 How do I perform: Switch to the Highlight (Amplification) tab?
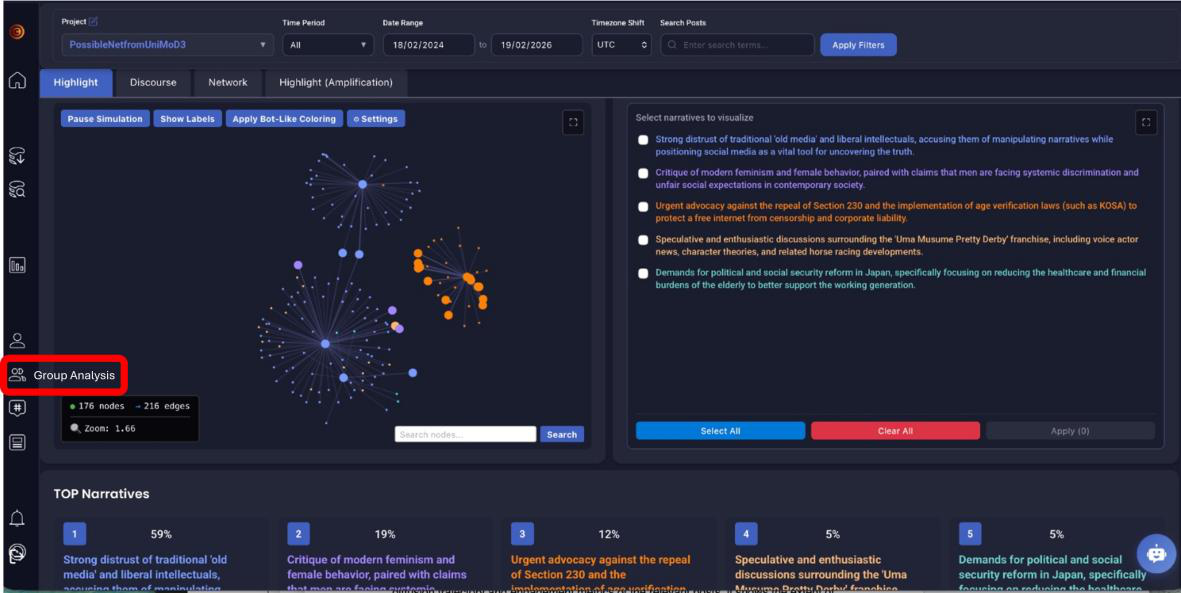click(336, 83)
